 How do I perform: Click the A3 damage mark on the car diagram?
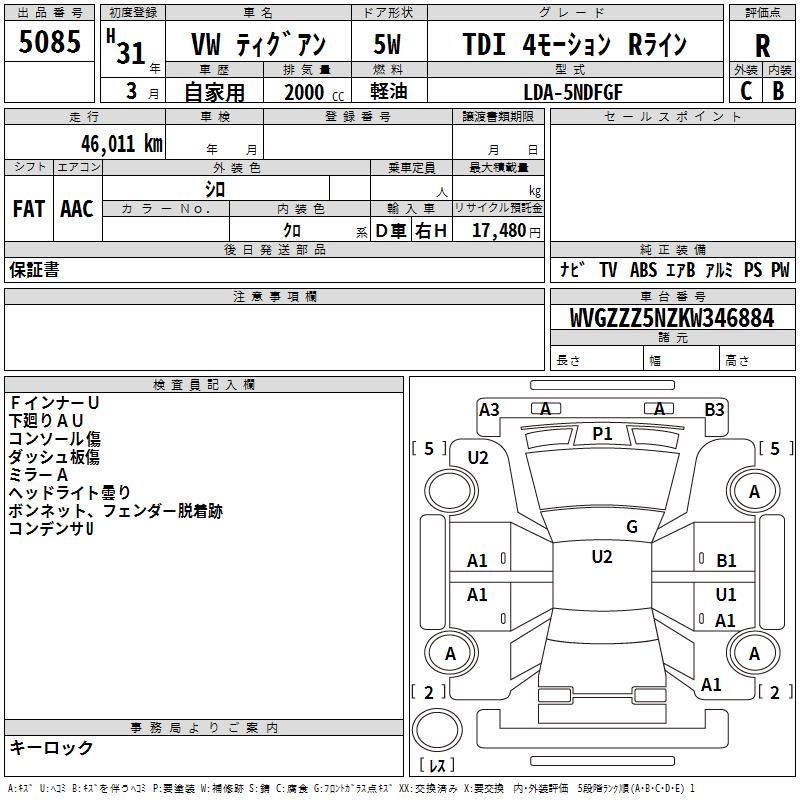(489, 409)
